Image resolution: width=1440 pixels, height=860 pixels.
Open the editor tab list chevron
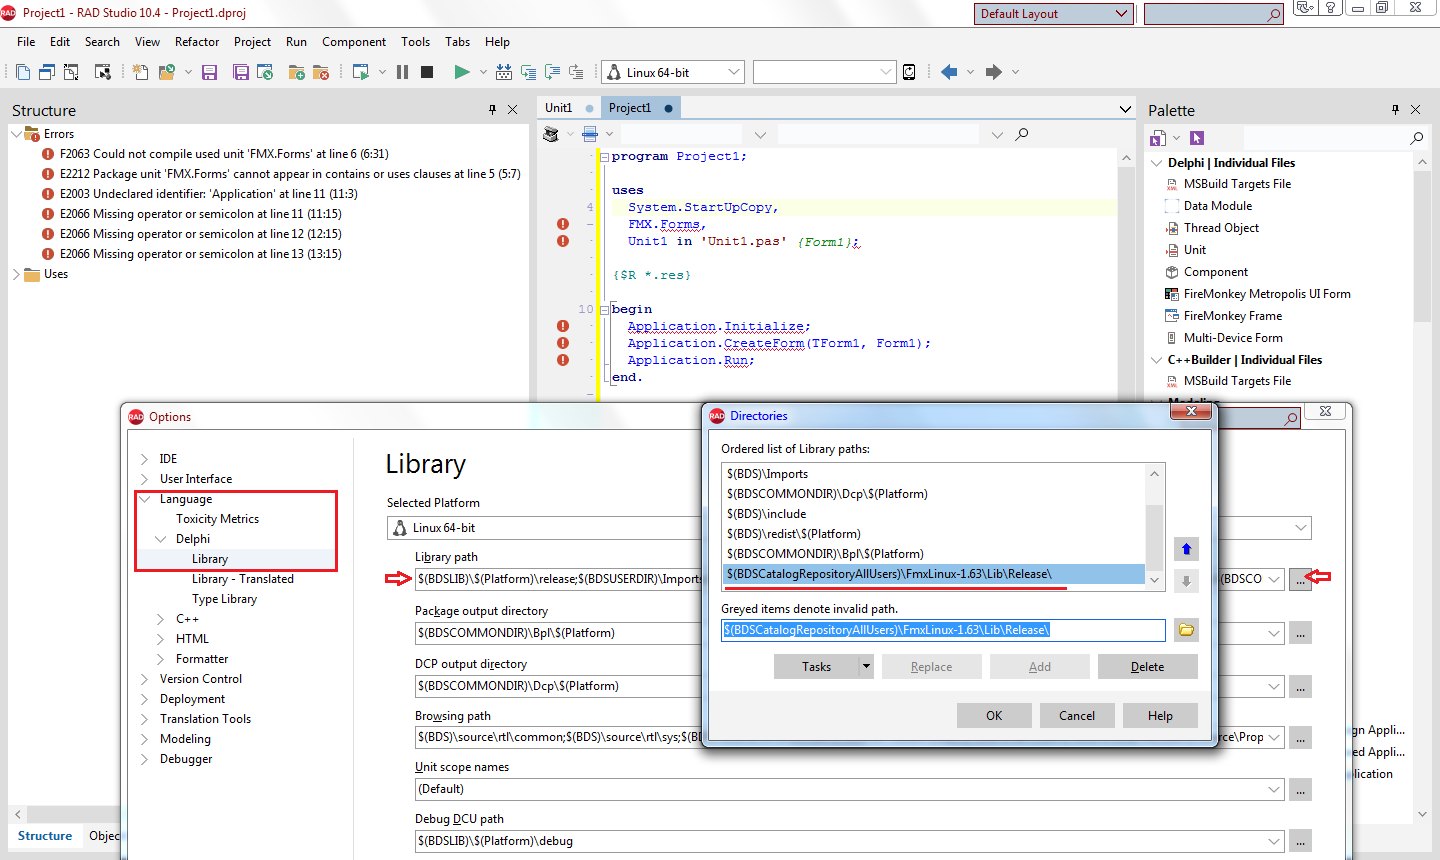1125,109
